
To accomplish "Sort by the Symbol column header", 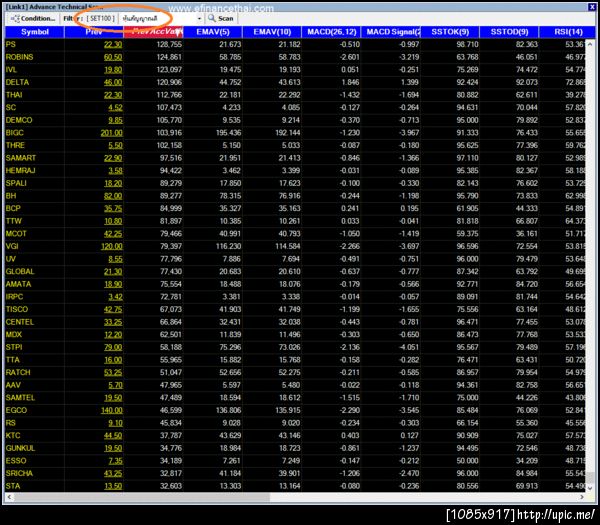I will [34, 32].
